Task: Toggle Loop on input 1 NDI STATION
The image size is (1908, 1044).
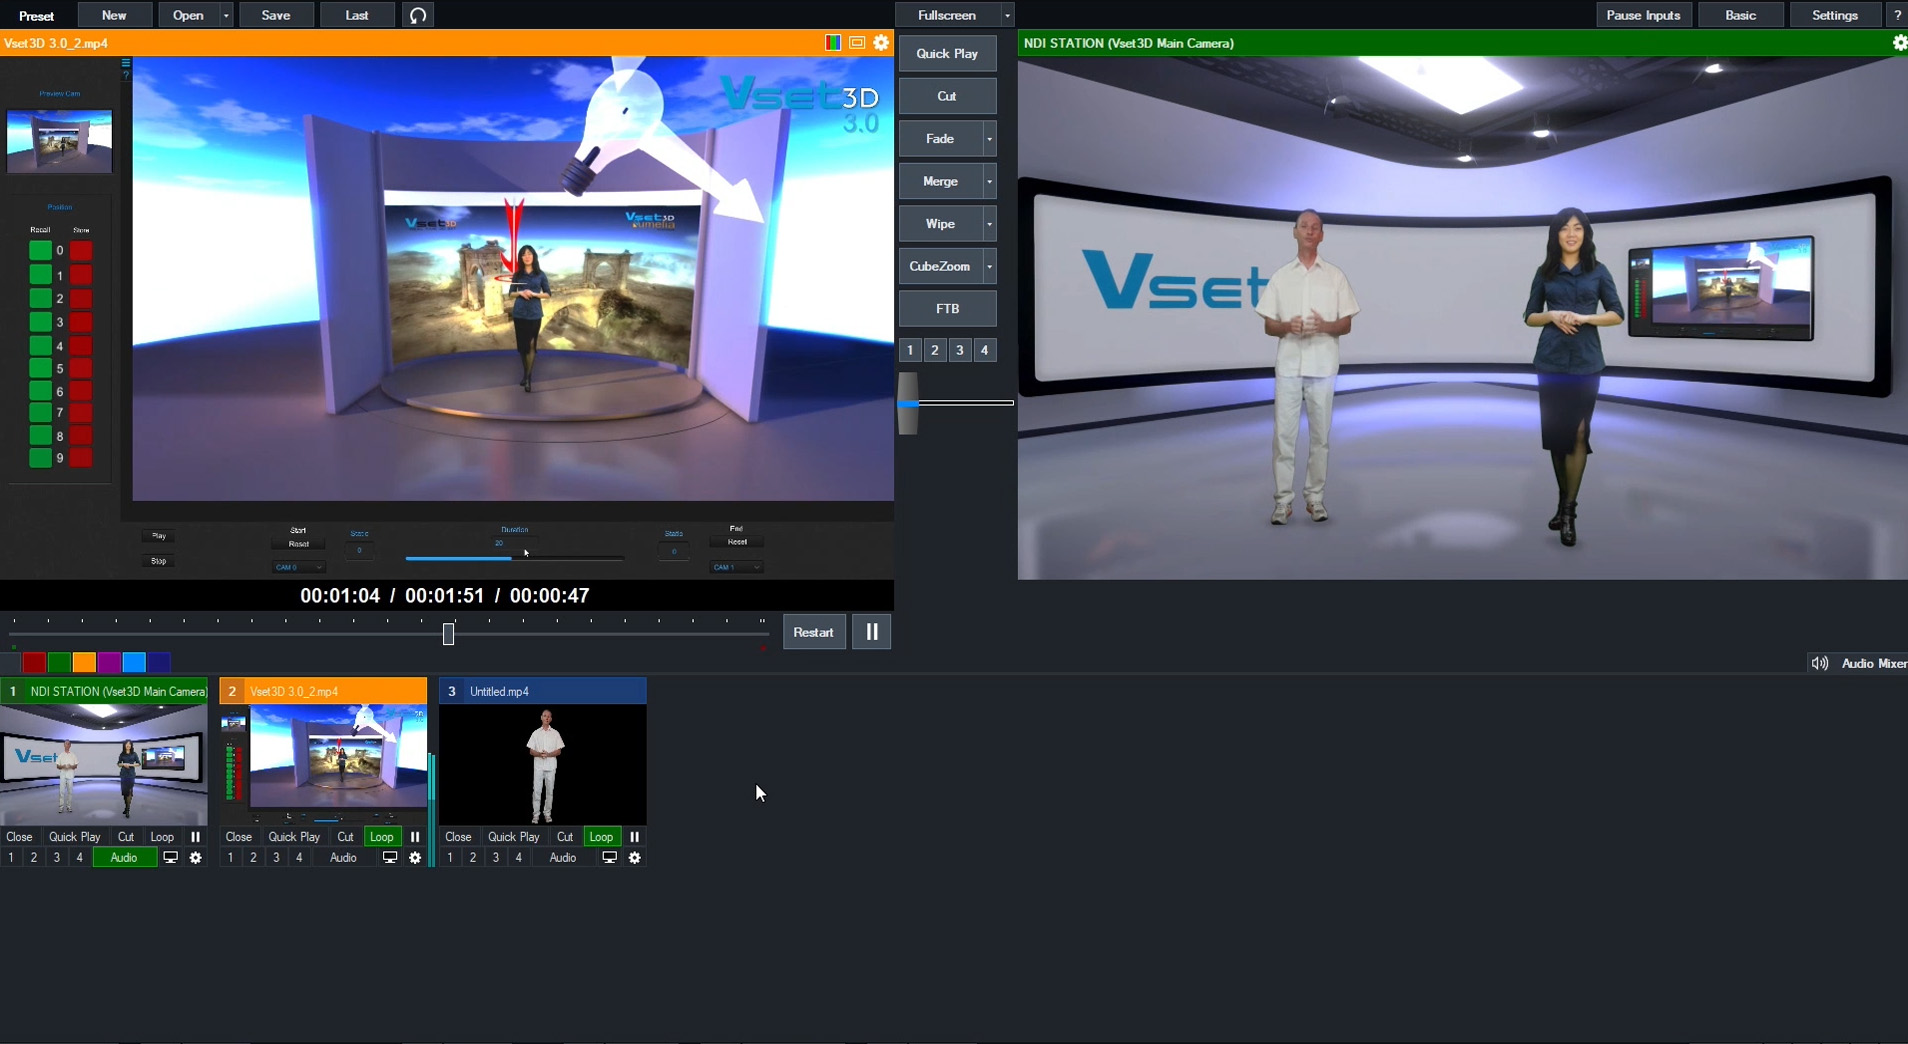Action: pos(162,837)
